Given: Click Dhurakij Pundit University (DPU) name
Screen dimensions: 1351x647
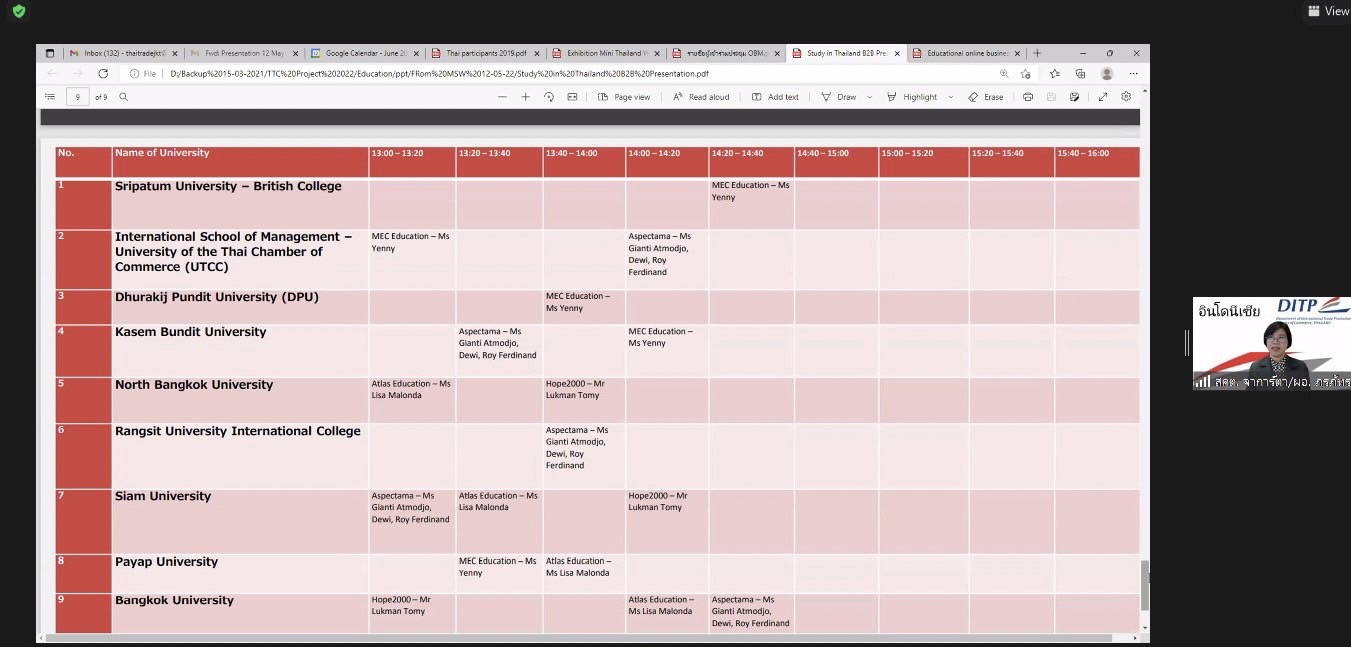Looking at the screenshot, I should [x=217, y=297].
